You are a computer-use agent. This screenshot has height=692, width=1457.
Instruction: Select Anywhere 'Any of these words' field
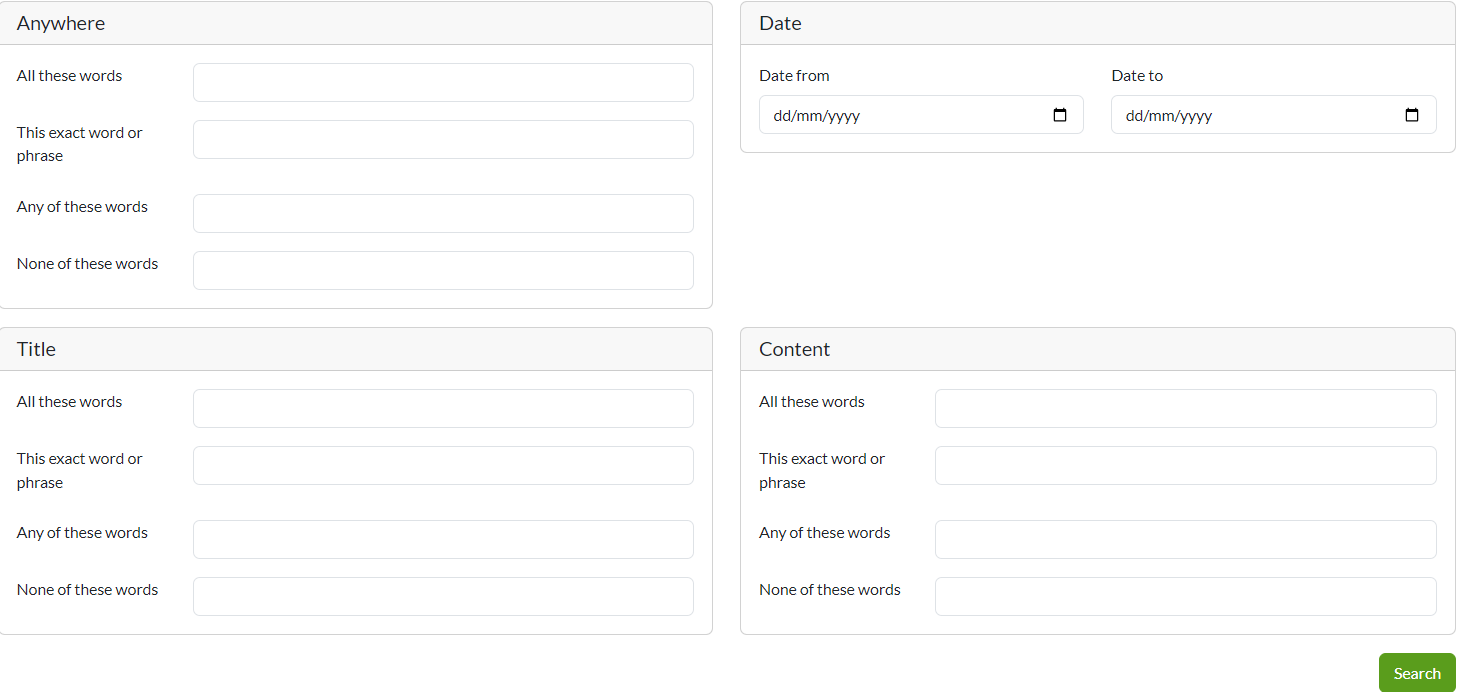(x=443, y=213)
